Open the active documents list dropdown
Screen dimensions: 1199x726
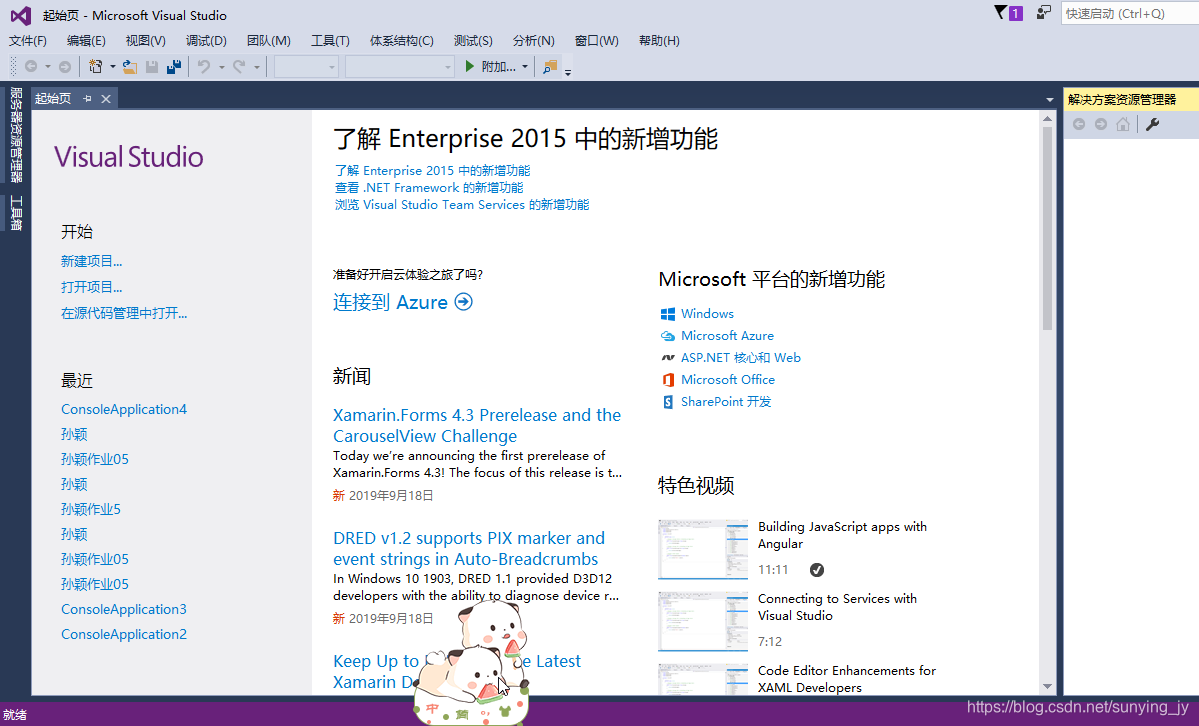[x=1050, y=99]
